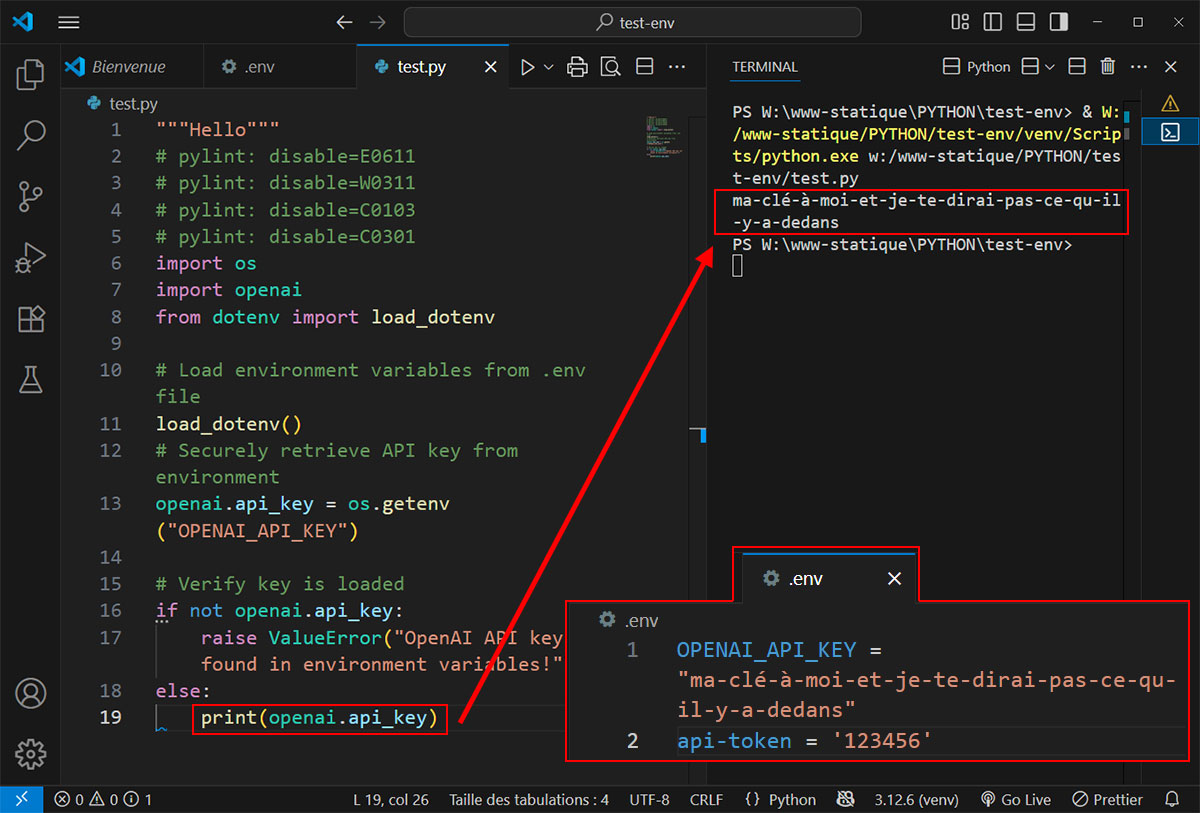Viewport: 1200px width, 813px height.
Task: Close the test.py tab
Action: coord(491,67)
